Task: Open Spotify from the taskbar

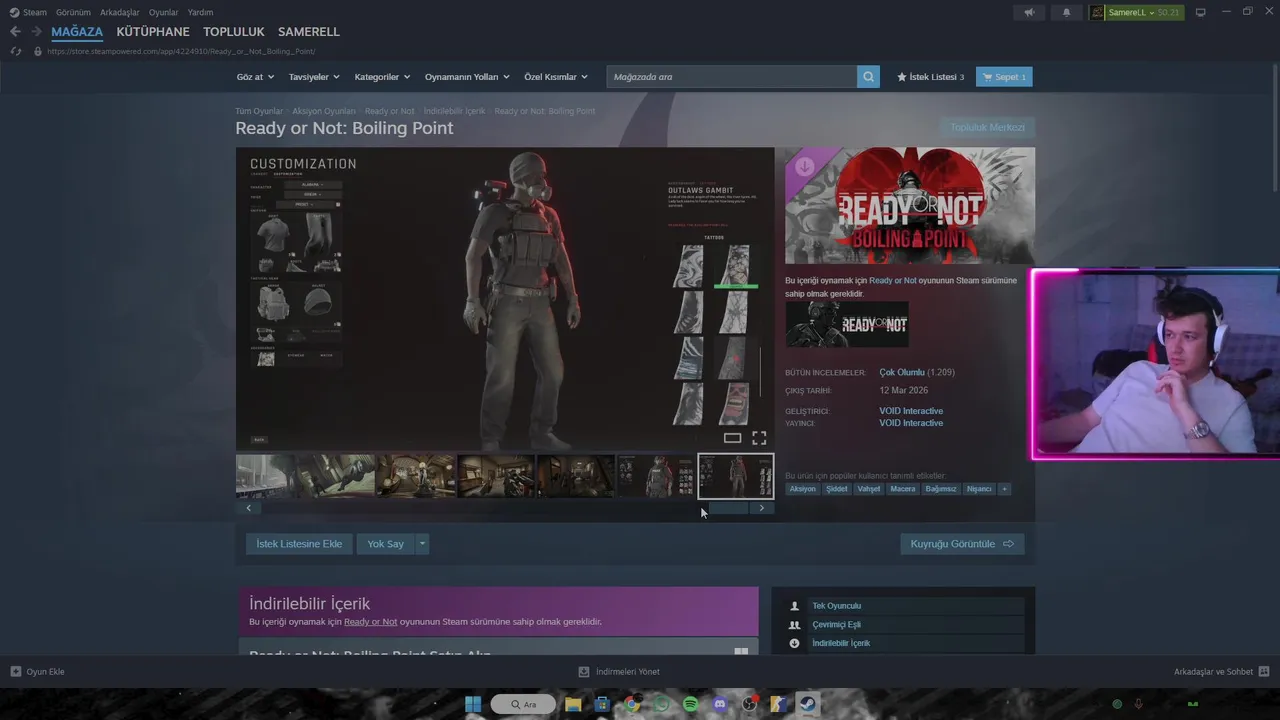Action: (x=690, y=704)
